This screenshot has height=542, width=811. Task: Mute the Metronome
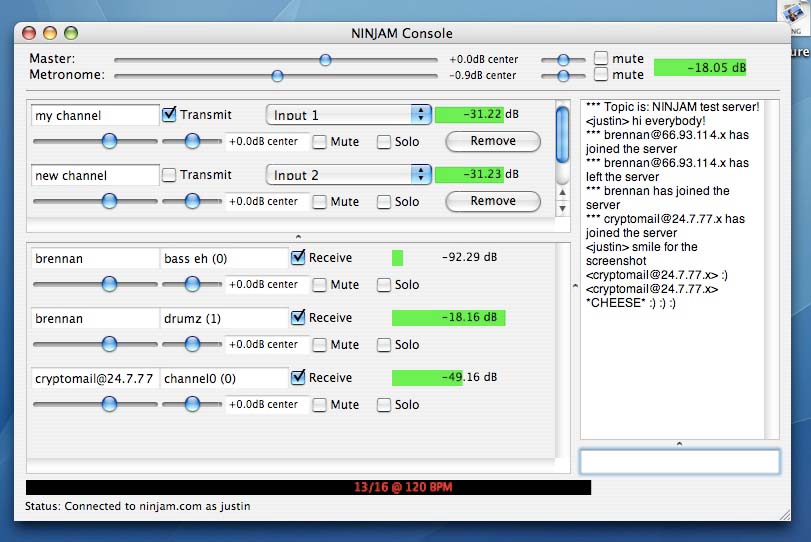(601, 75)
